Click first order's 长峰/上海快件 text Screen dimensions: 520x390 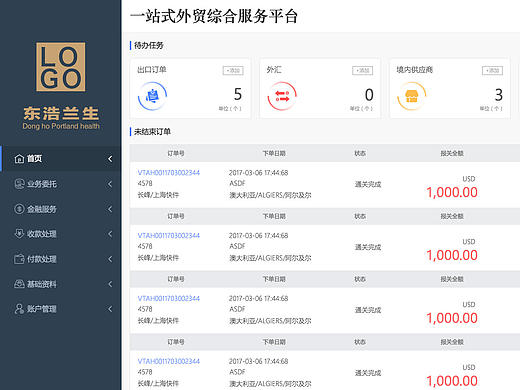(x=158, y=195)
